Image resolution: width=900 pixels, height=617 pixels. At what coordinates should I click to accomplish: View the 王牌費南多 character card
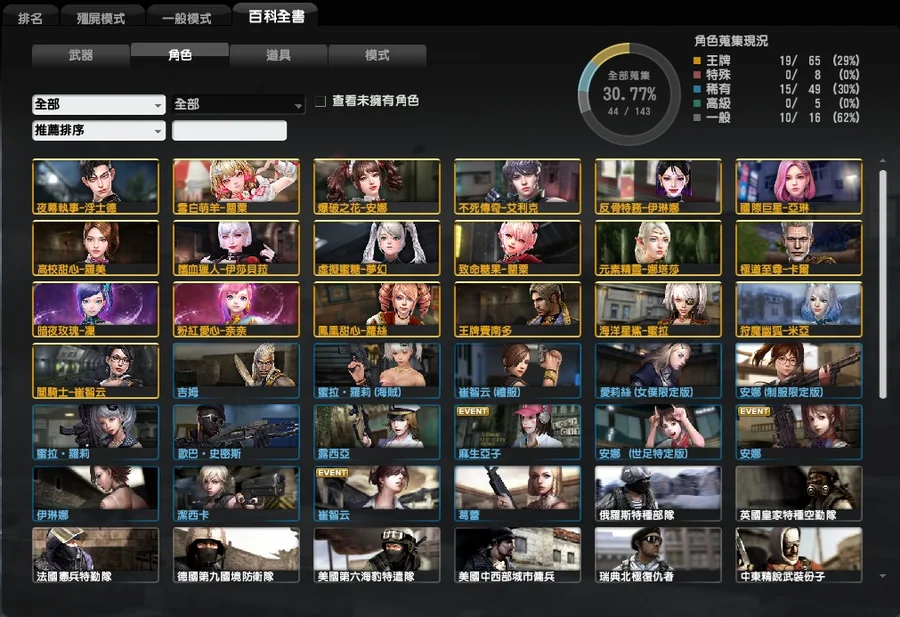517,309
